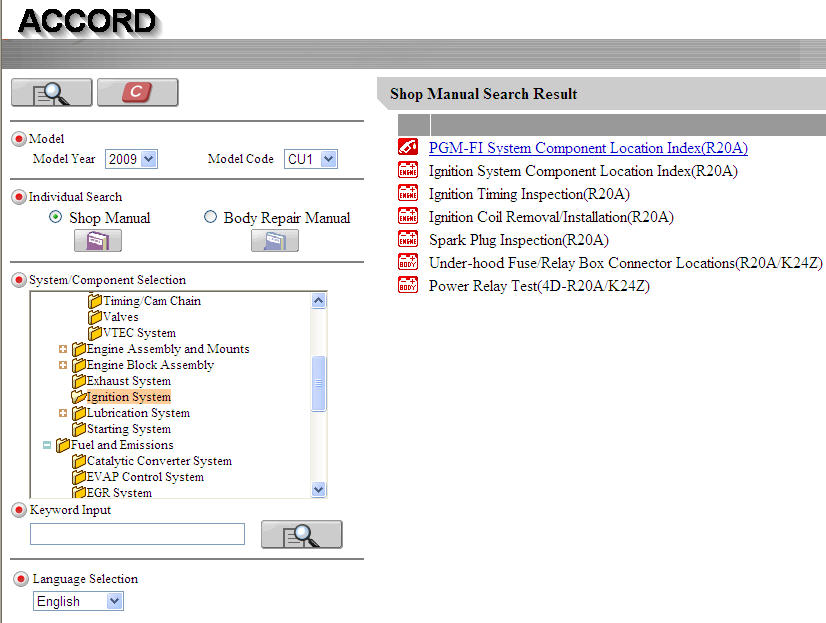This screenshot has width=826, height=623.
Task: Select Lubrication System in the tree
Action: coord(139,413)
